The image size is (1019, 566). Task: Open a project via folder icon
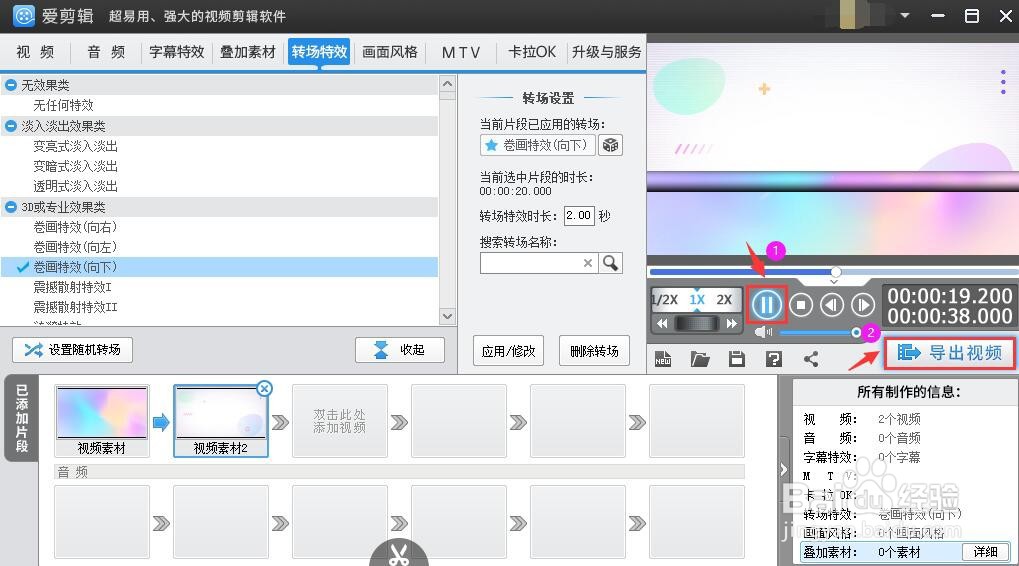[x=699, y=359]
